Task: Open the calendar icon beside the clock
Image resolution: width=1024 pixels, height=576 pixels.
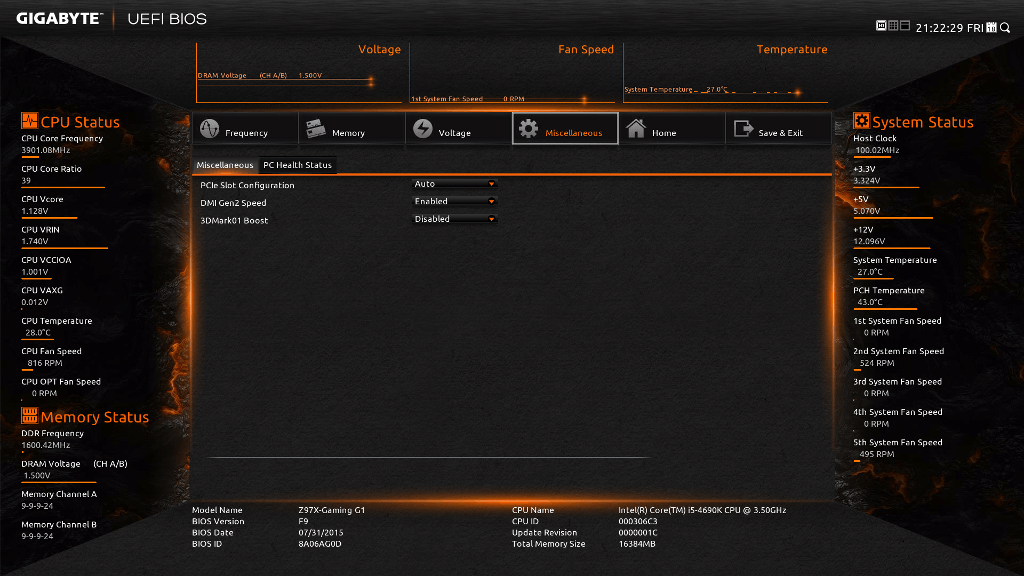Action: click(991, 27)
